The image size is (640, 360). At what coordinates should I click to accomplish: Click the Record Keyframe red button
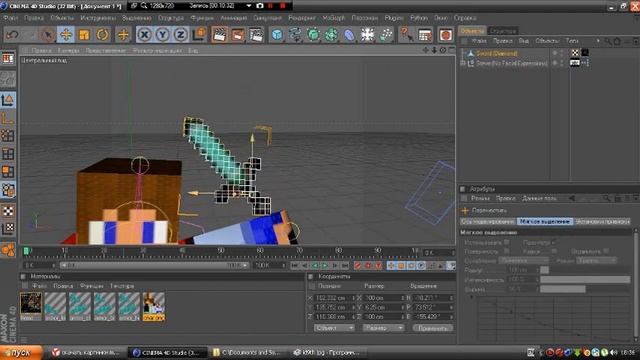pos(358,266)
